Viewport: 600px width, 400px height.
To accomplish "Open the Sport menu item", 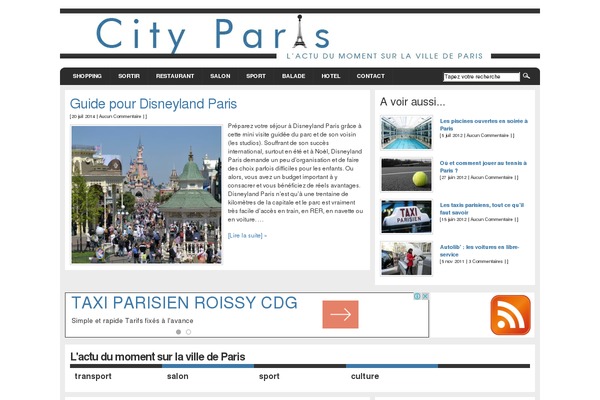I will (x=256, y=76).
